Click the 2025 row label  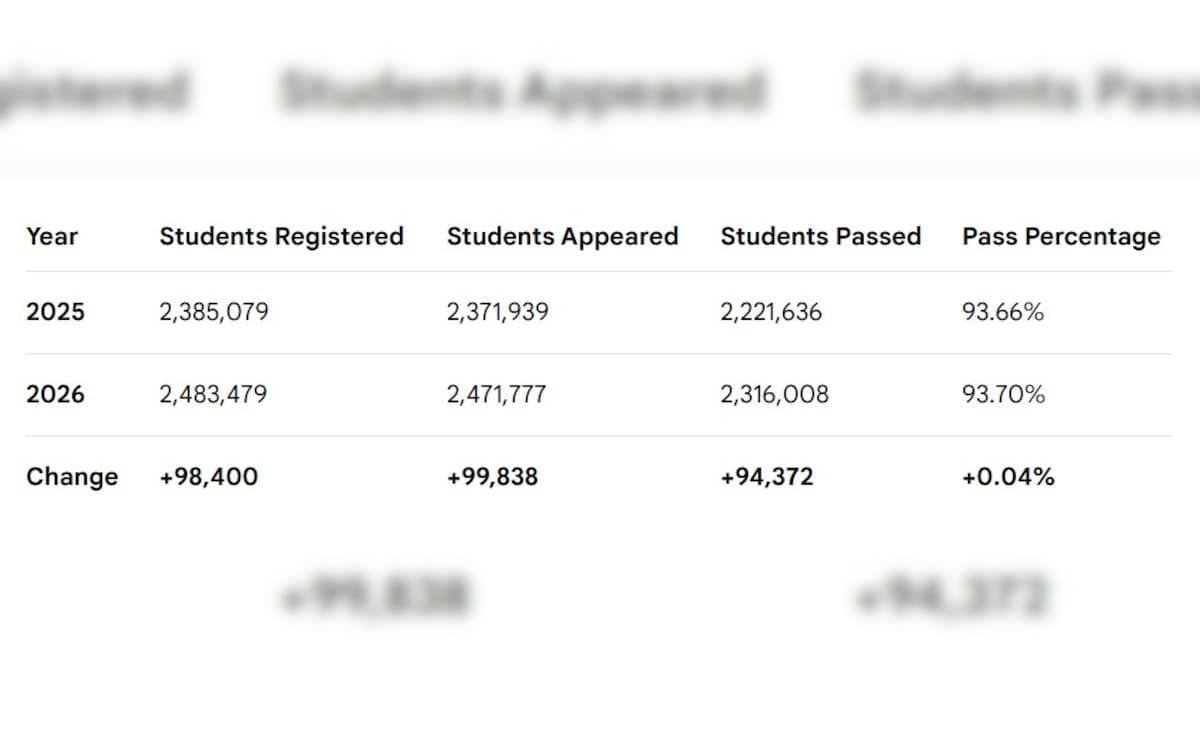click(x=56, y=312)
